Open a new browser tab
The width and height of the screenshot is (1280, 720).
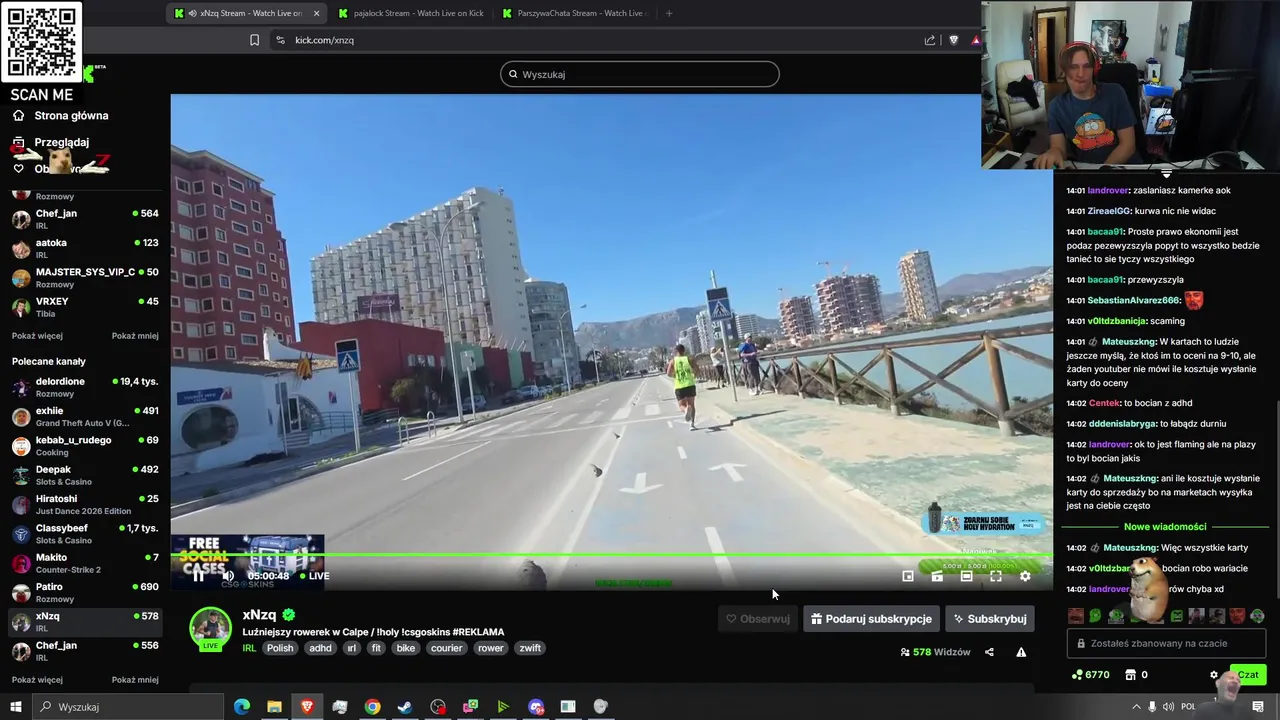click(x=669, y=13)
